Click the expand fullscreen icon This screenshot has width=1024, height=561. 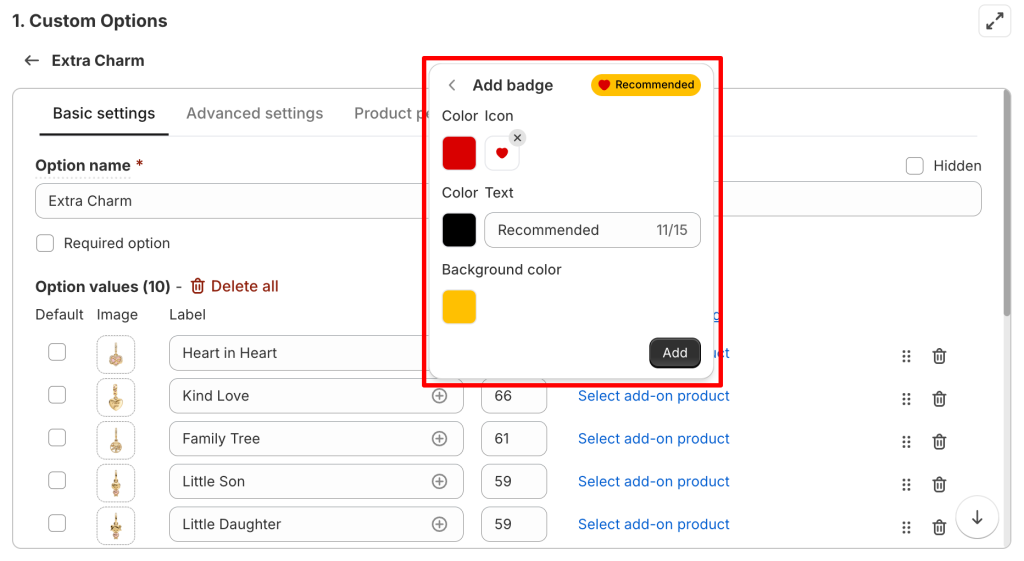994,21
